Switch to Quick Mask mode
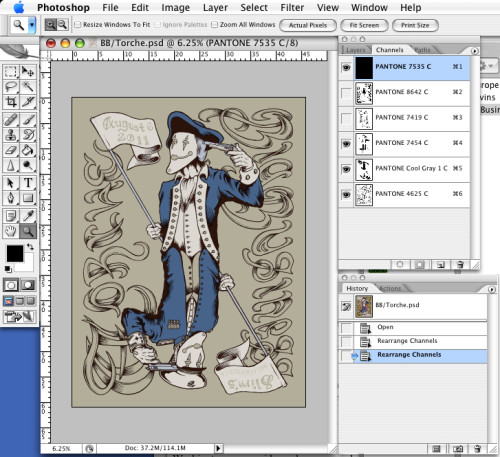The width and height of the screenshot is (500, 457). point(28,285)
